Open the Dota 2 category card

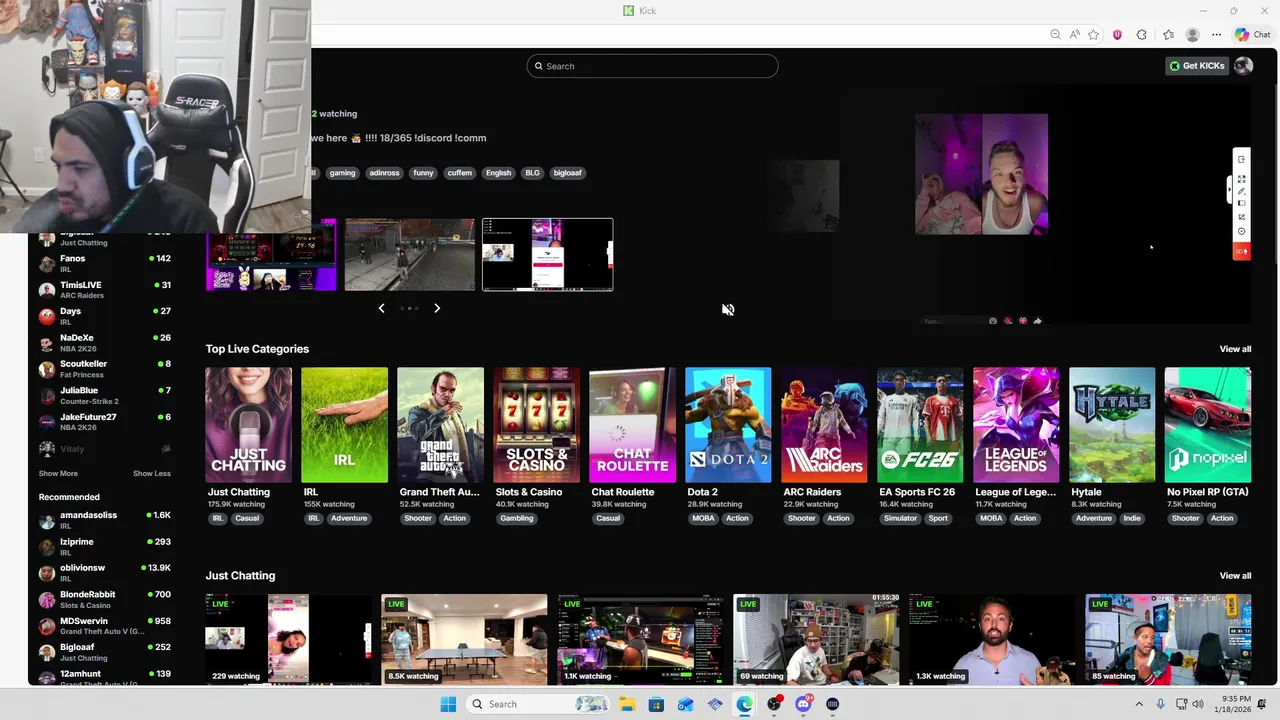click(x=728, y=425)
